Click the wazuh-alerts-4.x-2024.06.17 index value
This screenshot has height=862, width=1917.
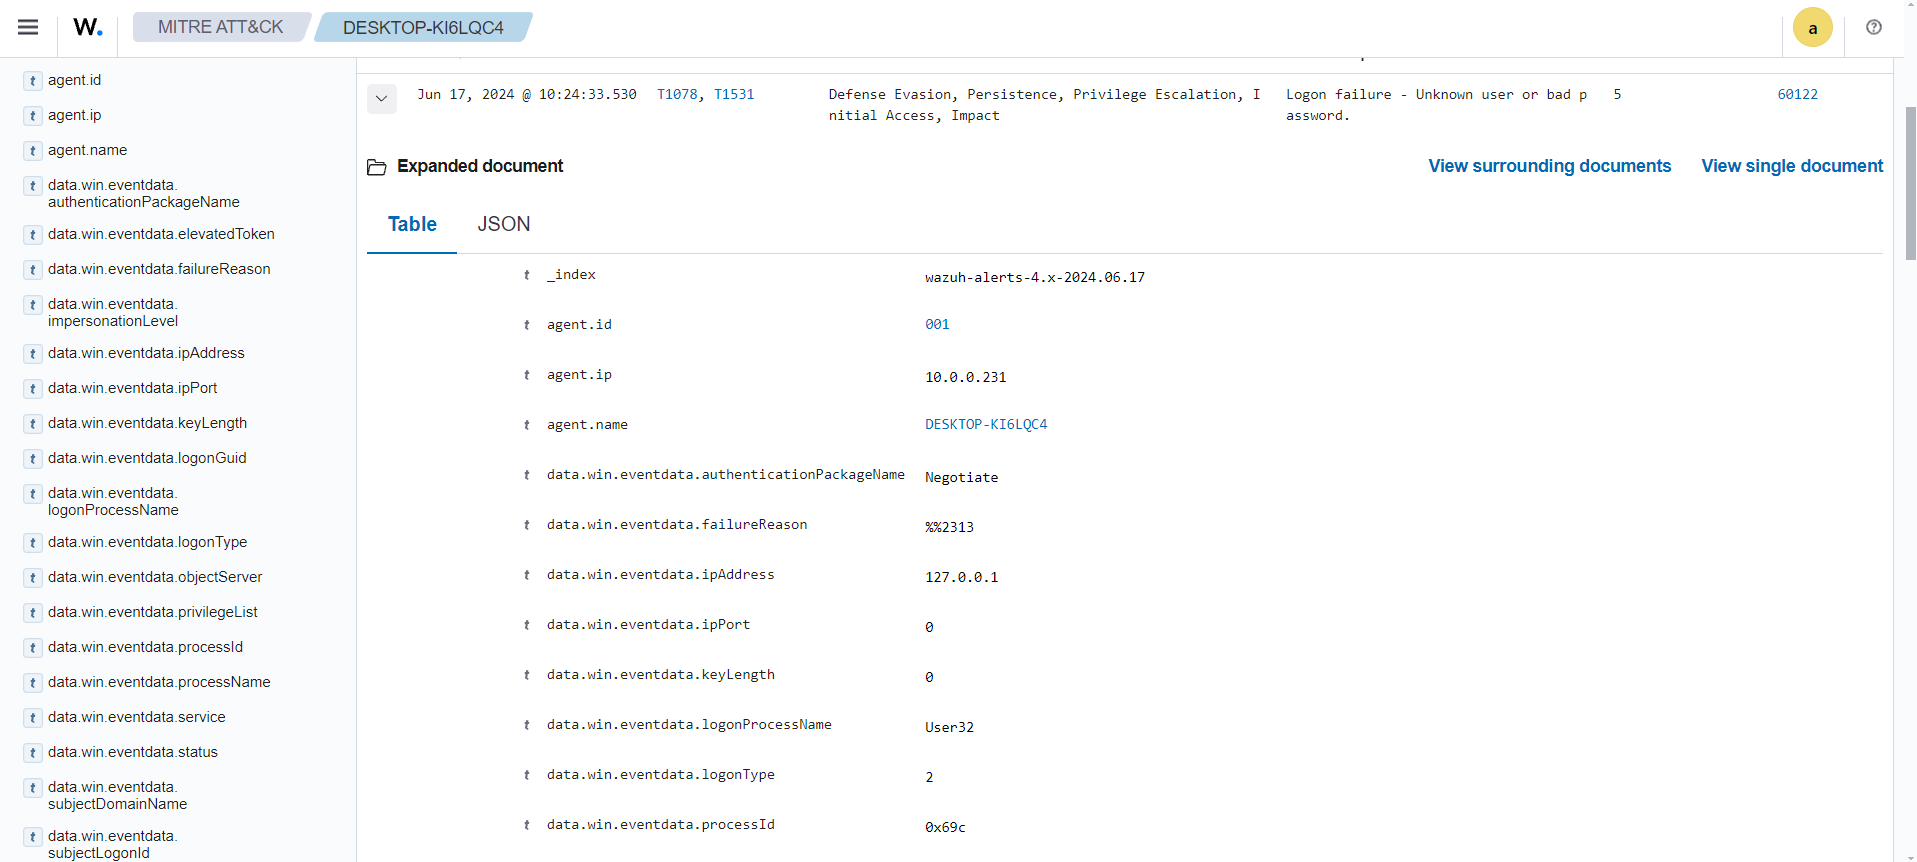(1035, 277)
